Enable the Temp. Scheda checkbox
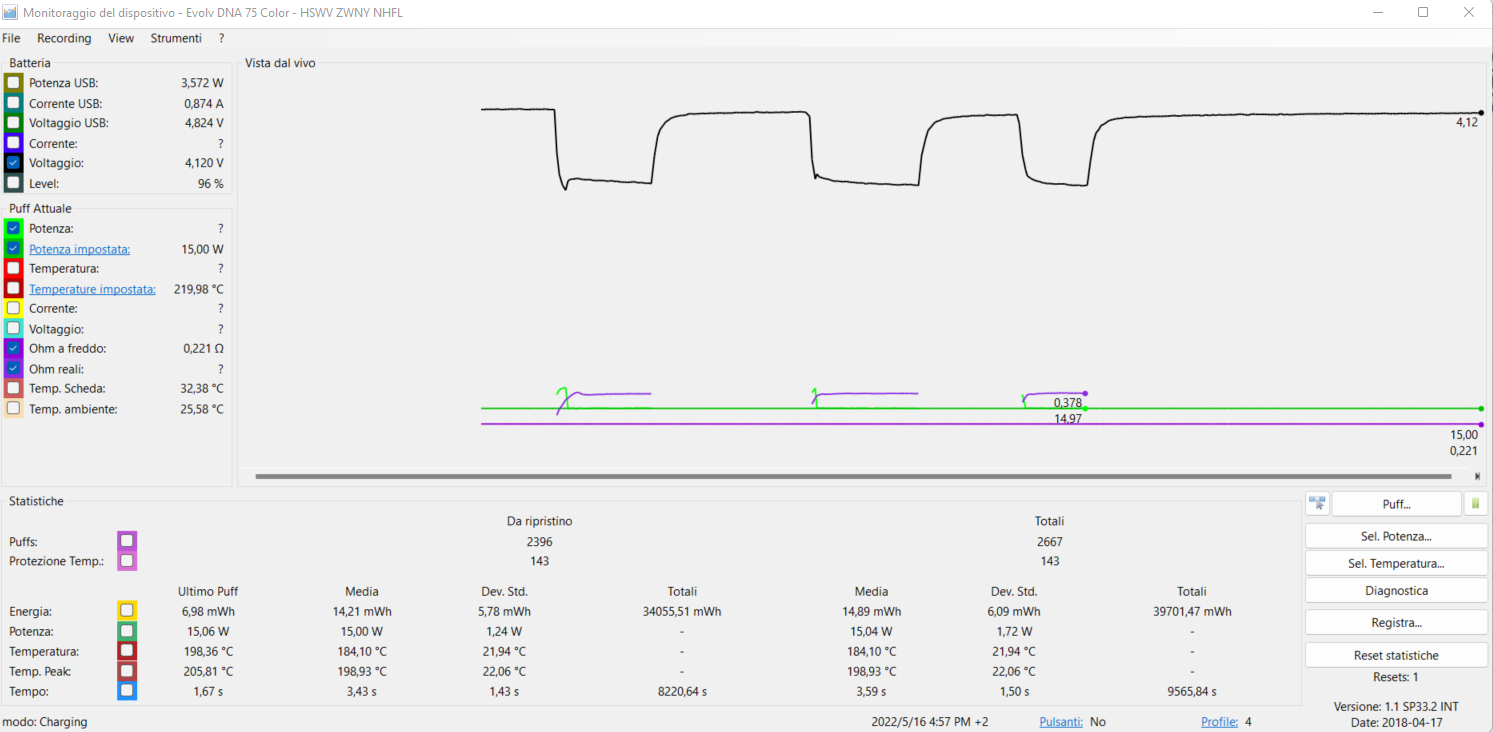The height and width of the screenshot is (732, 1493). click(13, 389)
